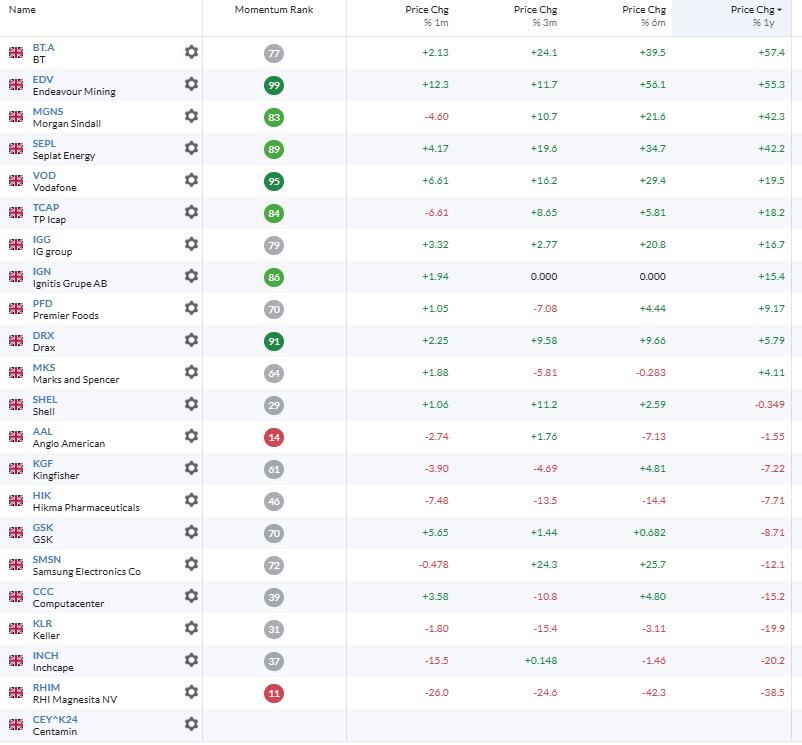Viewport: 802px width, 745px height.
Task: Open RHIM ticker link
Action: click(x=47, y=688)
